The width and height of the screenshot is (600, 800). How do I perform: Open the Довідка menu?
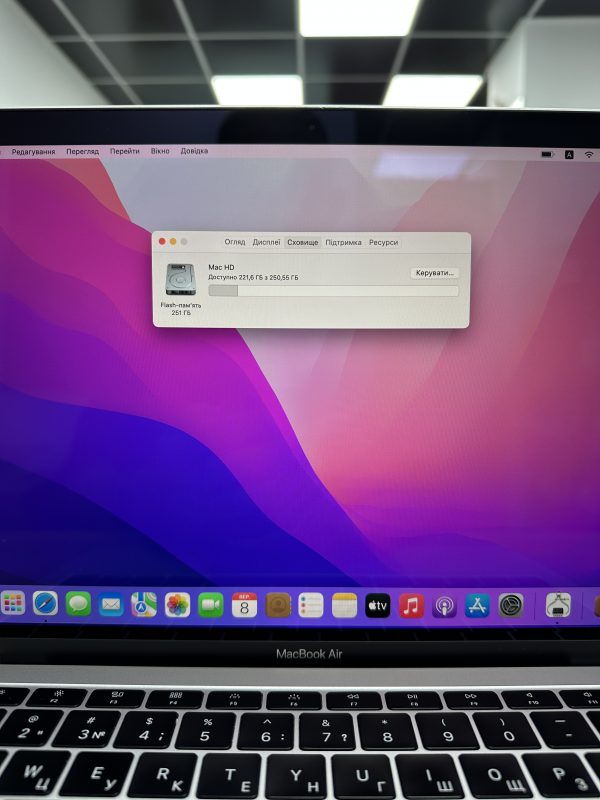[x=194, y=151]
